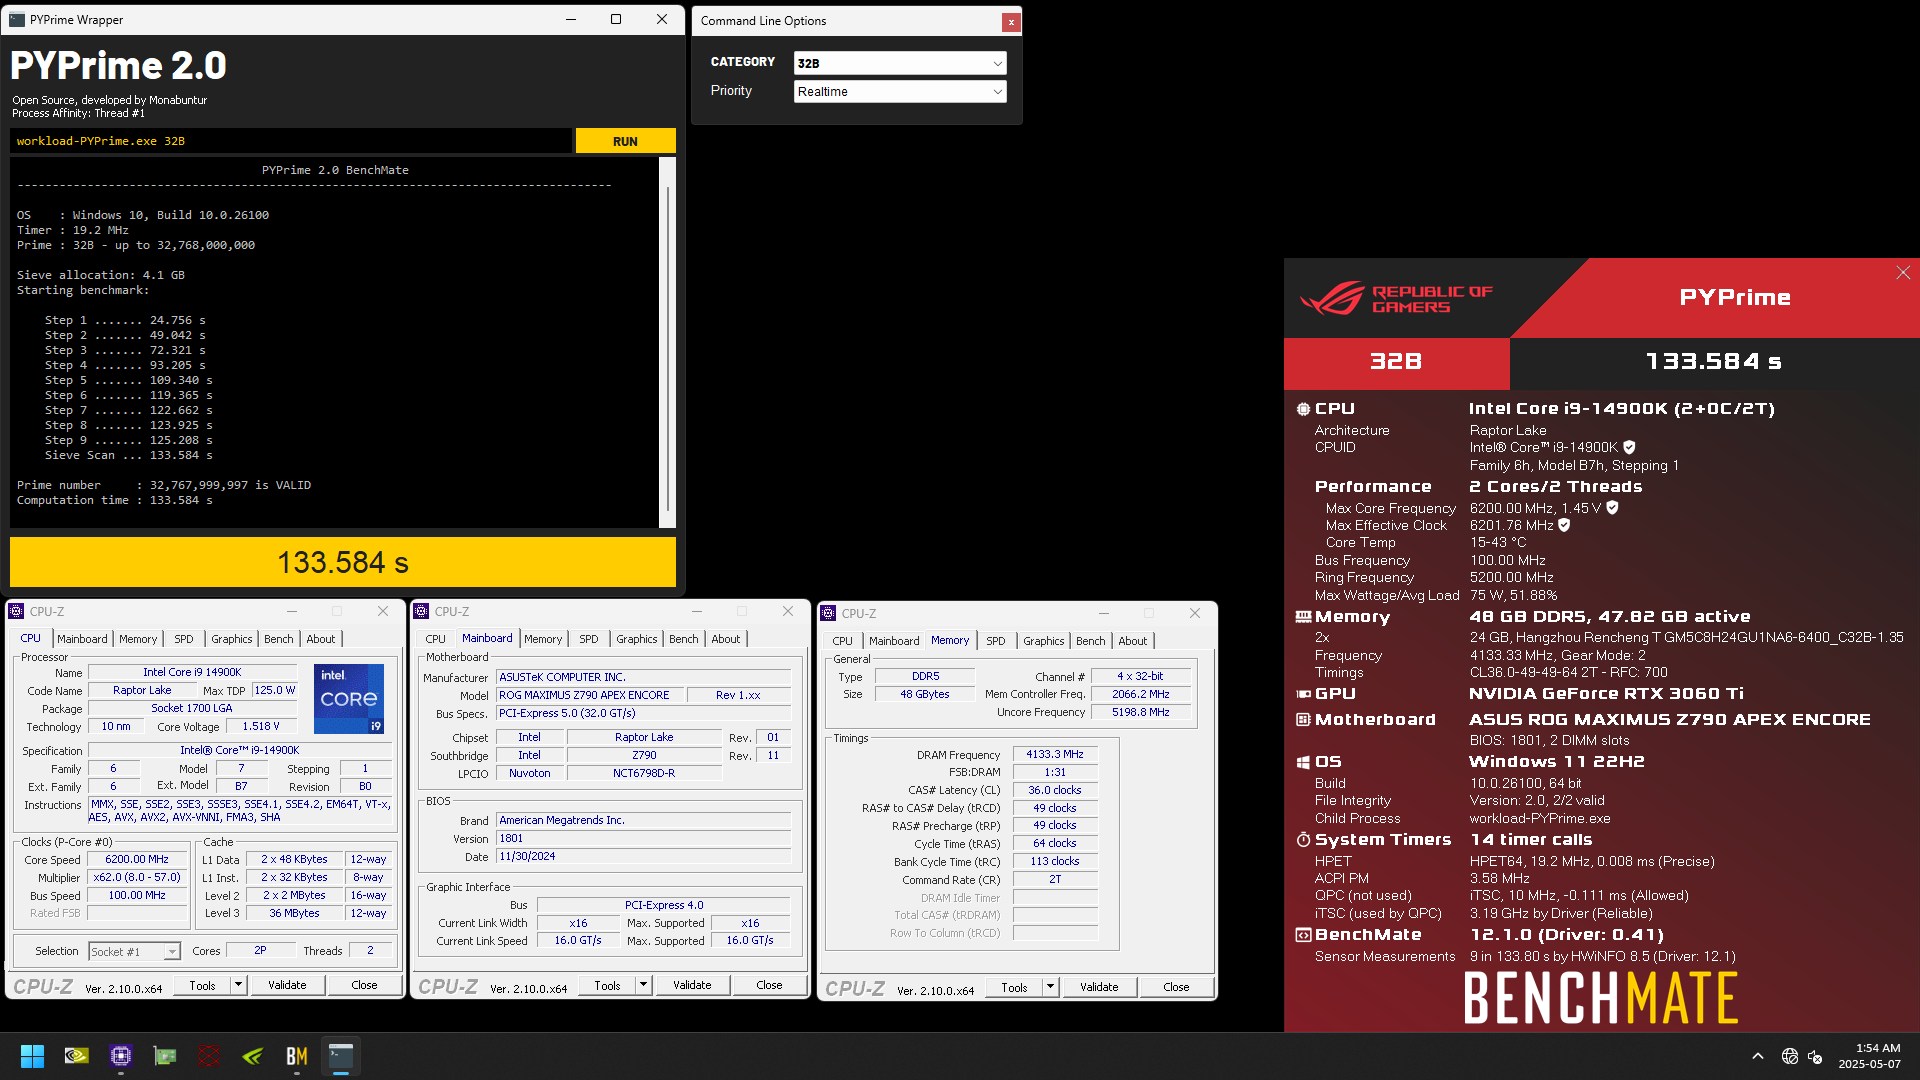Image resolution: width=1920 pixels, height=1080 pixels.
Task: Click the Uncore Frequency value 5198.8 MHz
Action: click(1140, 712)
